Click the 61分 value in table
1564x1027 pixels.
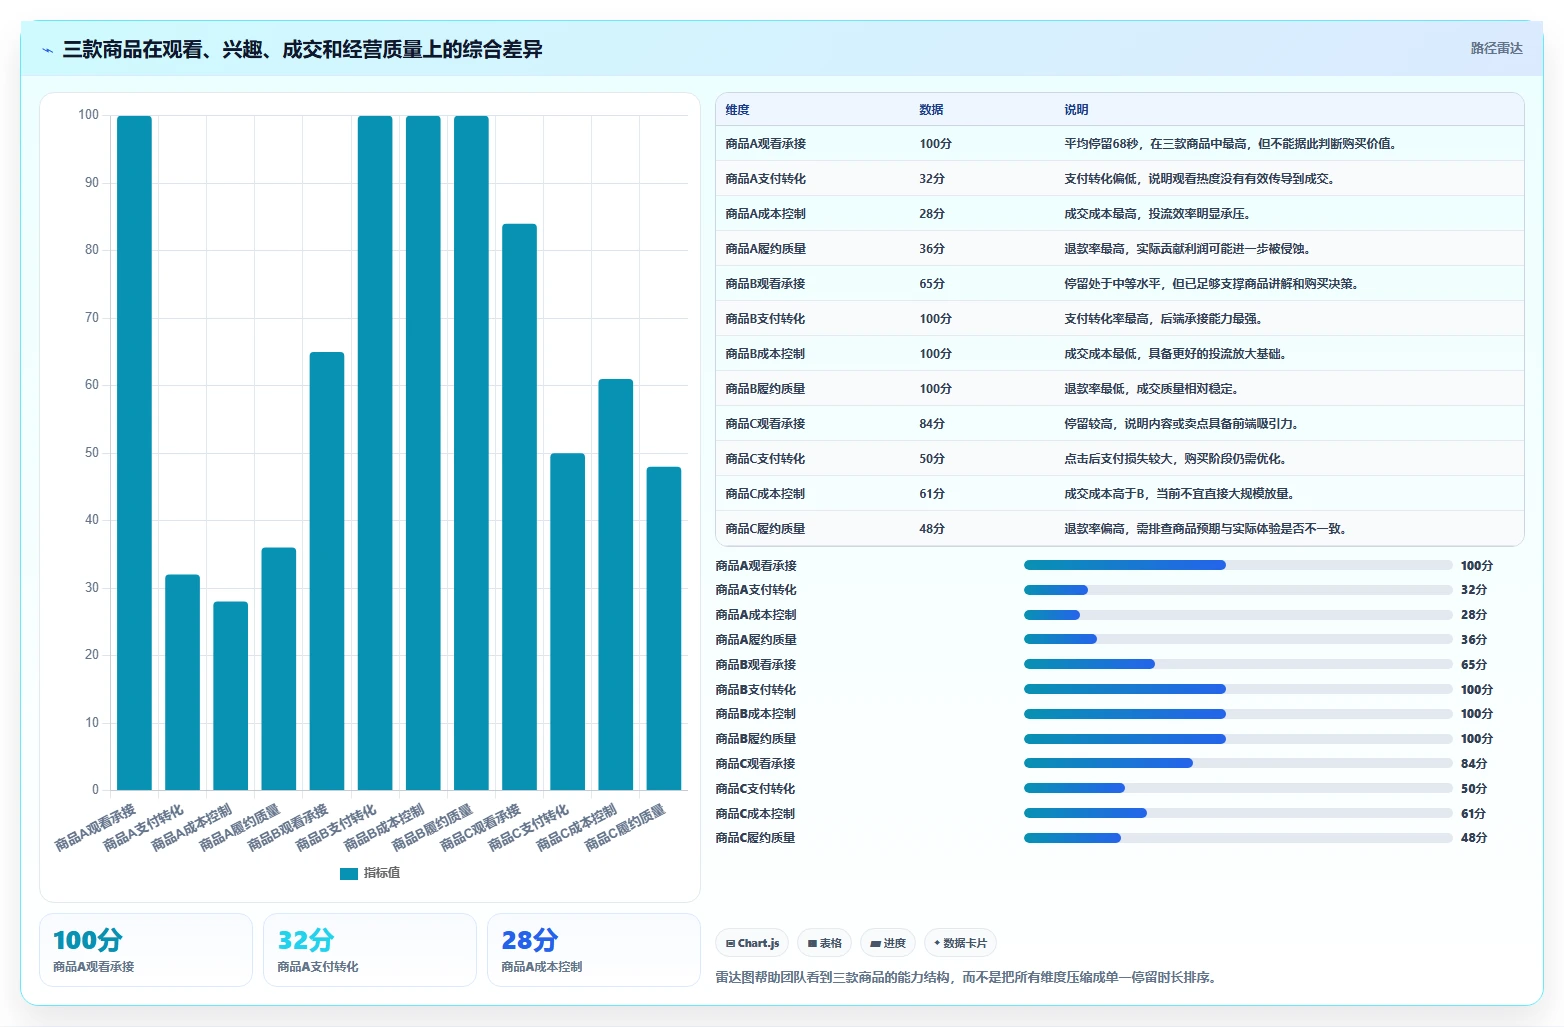point(932,494)
